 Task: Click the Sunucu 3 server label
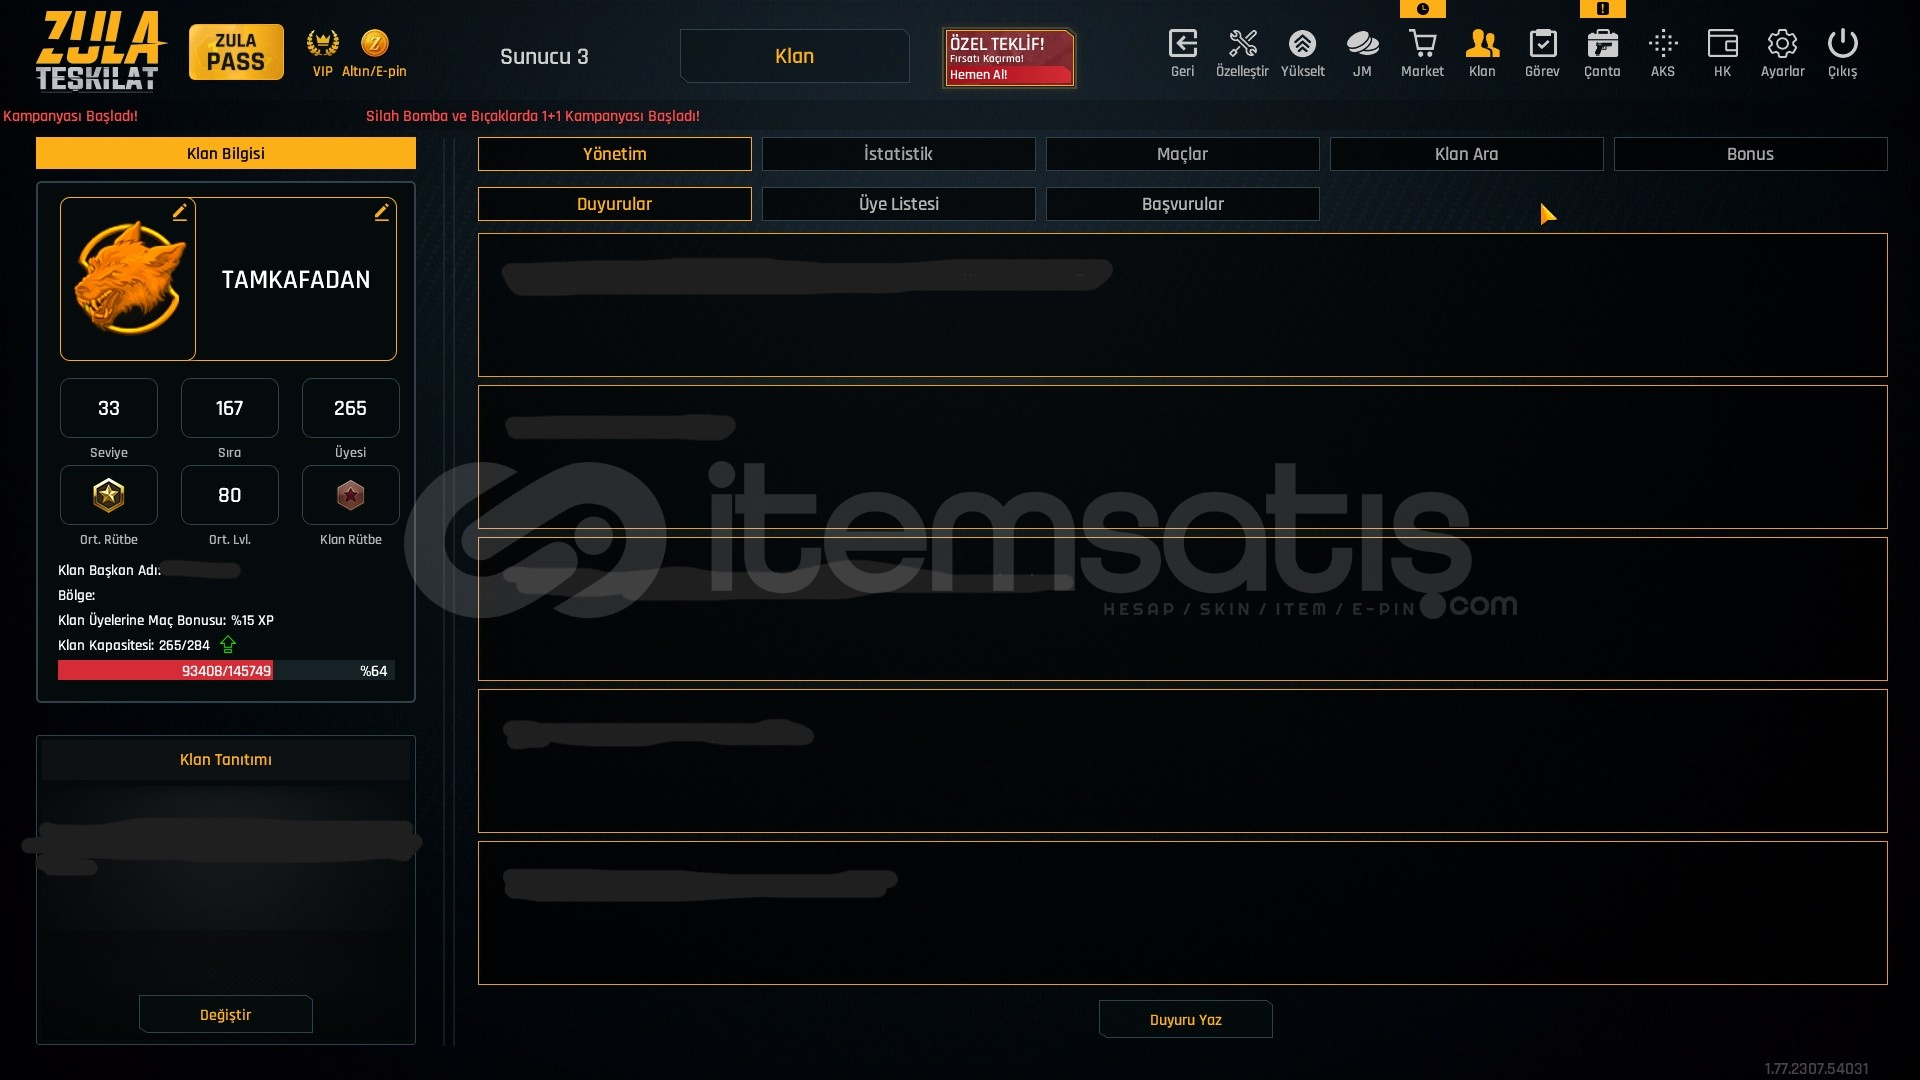tap(544, 57)
